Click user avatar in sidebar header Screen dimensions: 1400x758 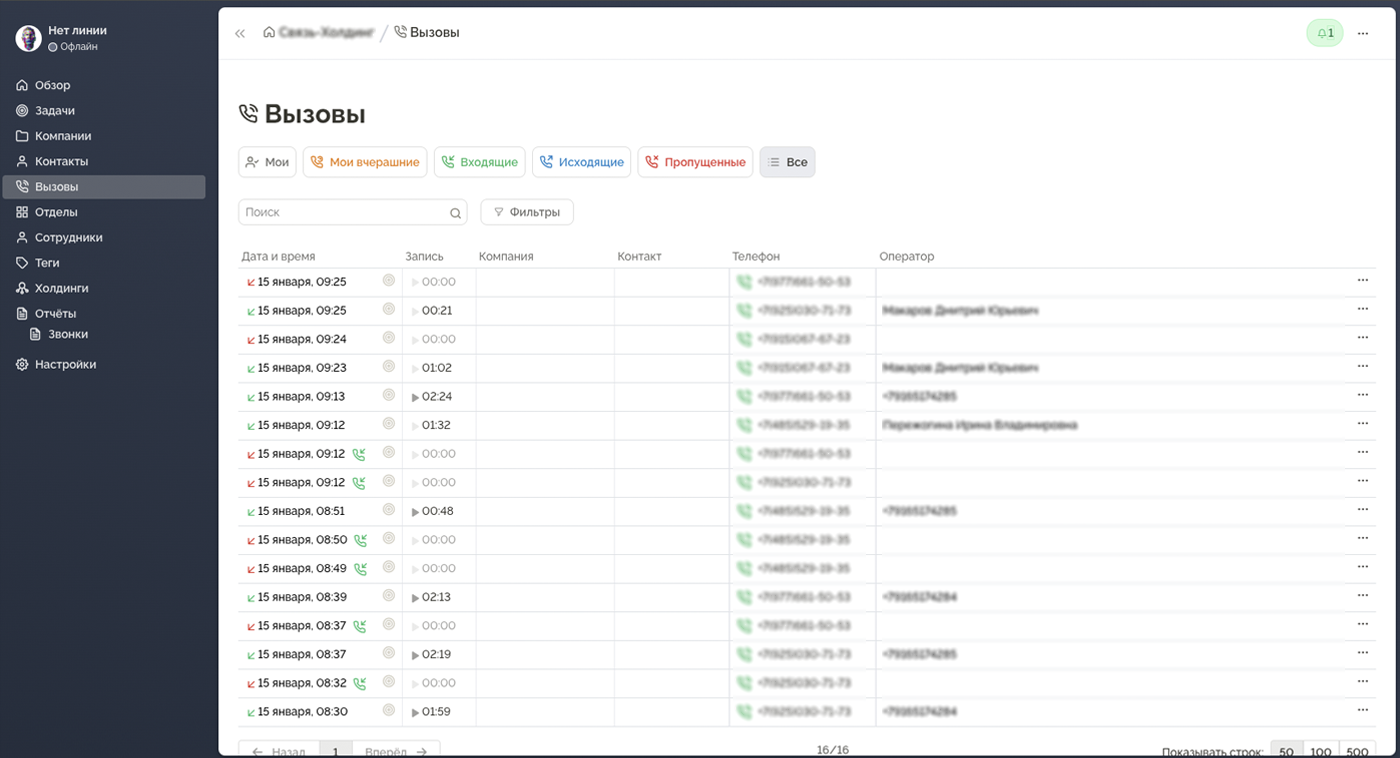coord(29,38)
